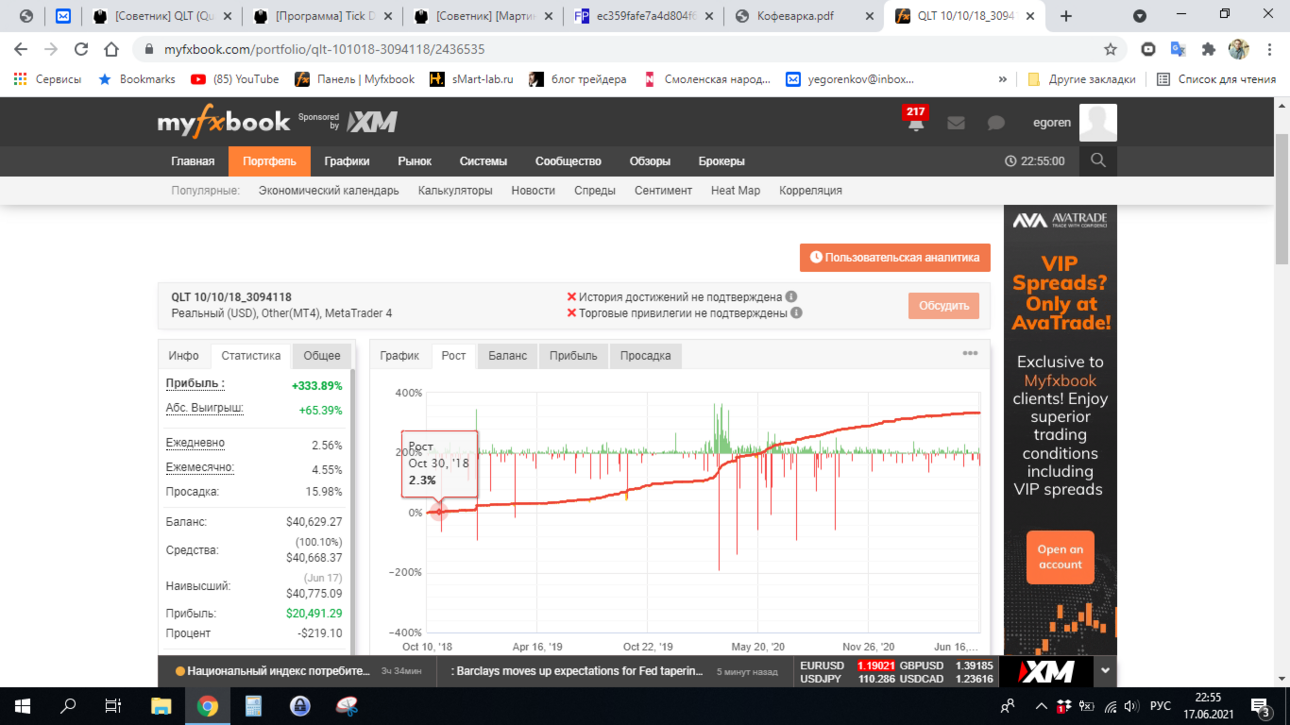Open the sMart-lab.ru bookmark
Image resolution: width=1290 pixels, height=725 pixels.
click(471, 79)
